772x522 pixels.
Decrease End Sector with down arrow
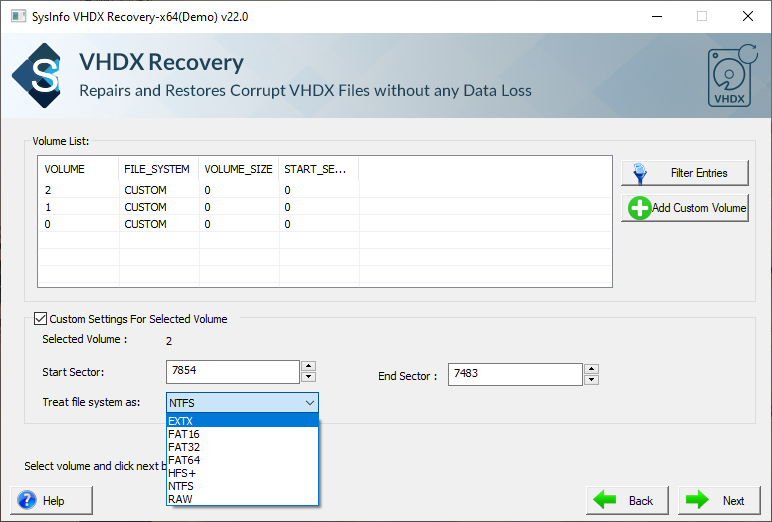pyautogui.click(x=591, y=380)
